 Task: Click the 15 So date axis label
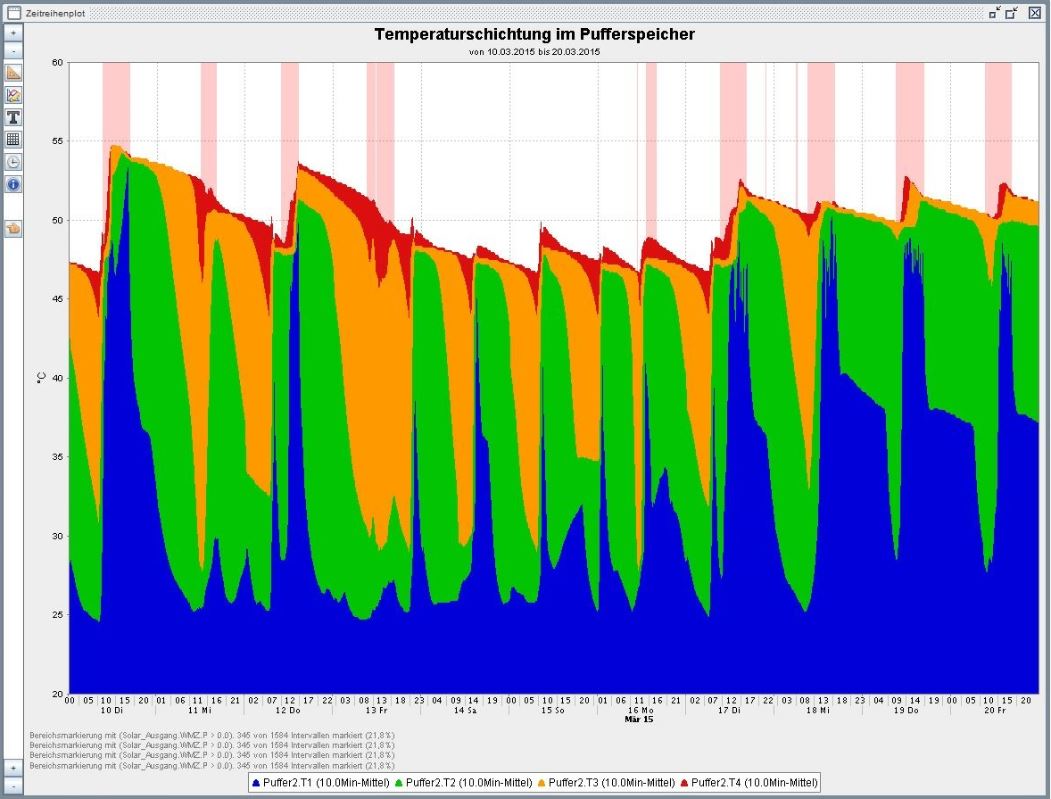point(552,710)
